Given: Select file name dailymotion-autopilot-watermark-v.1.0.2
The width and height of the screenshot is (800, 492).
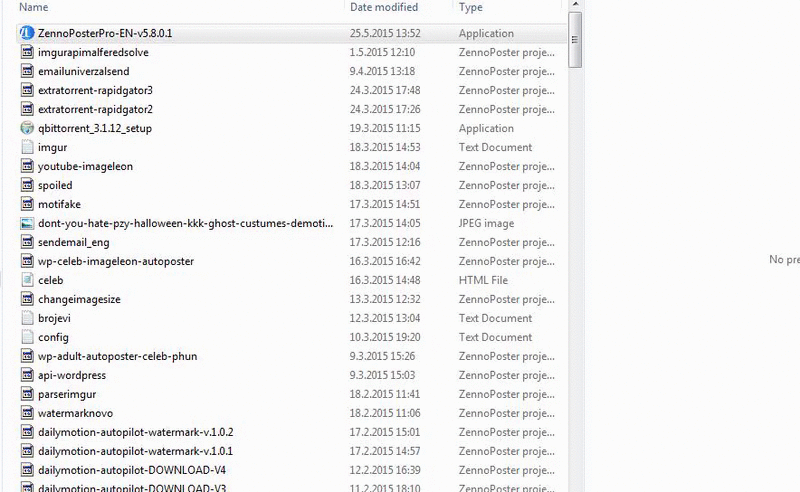Looking at the screenshot, I should click(136, 432).
